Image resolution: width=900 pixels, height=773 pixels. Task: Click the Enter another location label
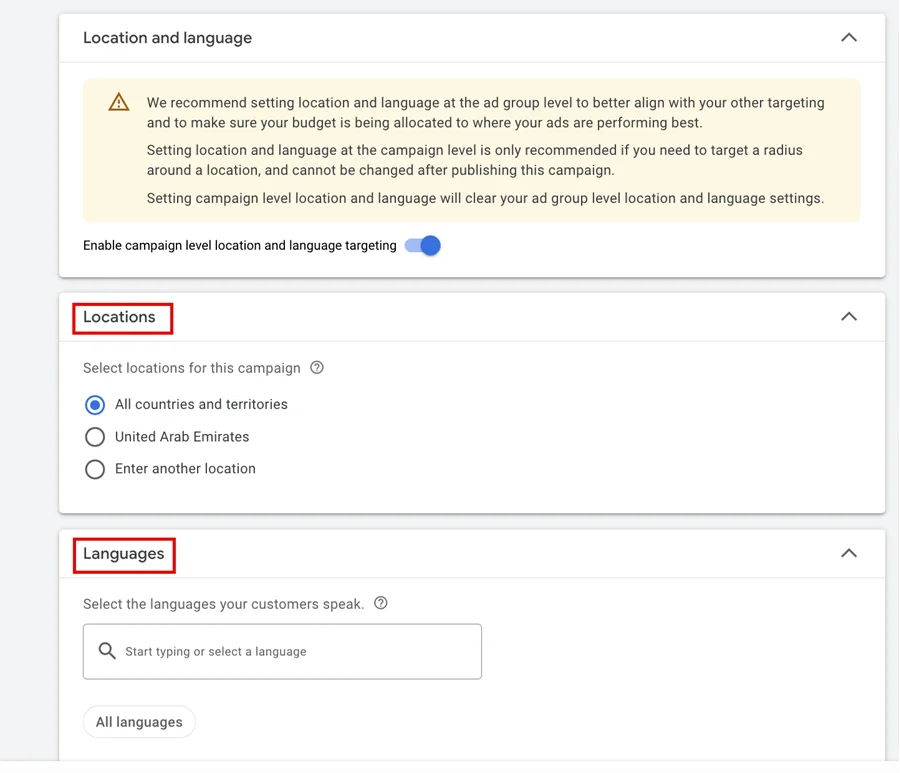pyautogui.click(x=185, y=469)
